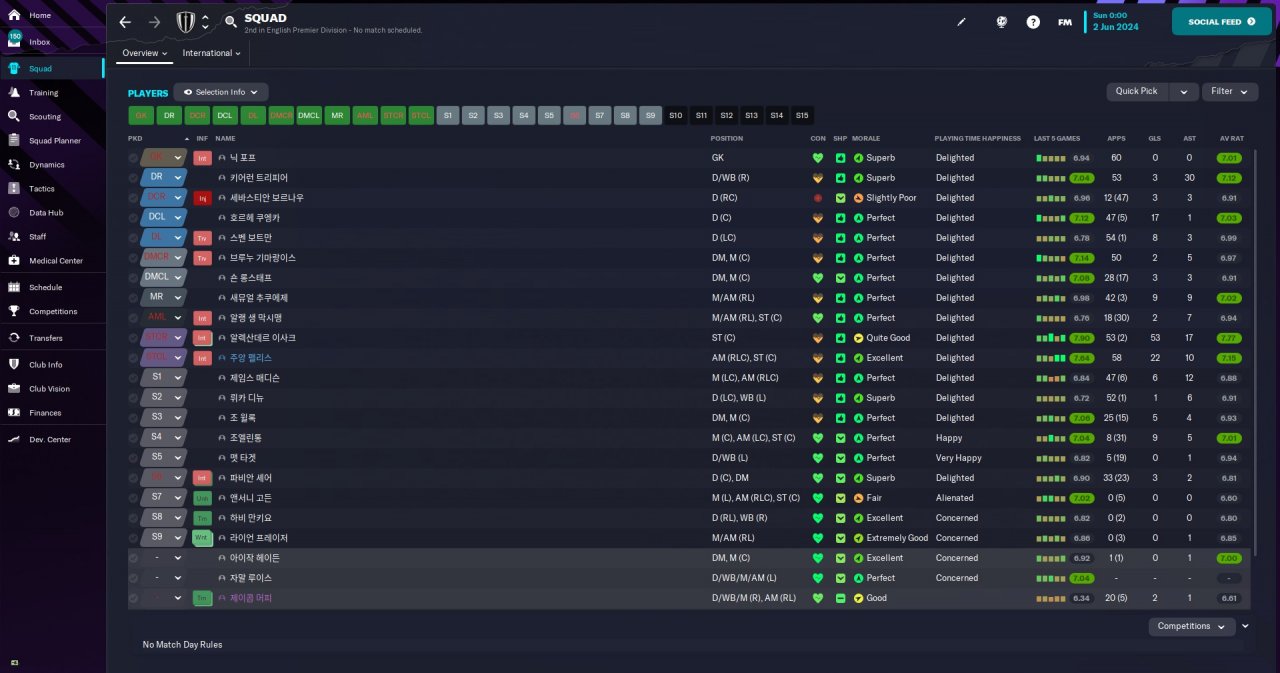Open the Dynamics sidebar icon
Viewport: 1280px width, 673px height.
(x=14, y=164)
